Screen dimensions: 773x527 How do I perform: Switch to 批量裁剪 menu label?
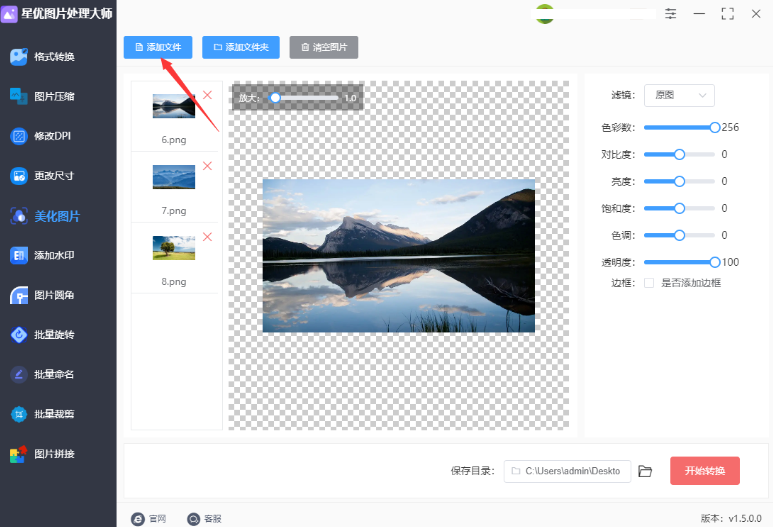[x=54, y=414]
